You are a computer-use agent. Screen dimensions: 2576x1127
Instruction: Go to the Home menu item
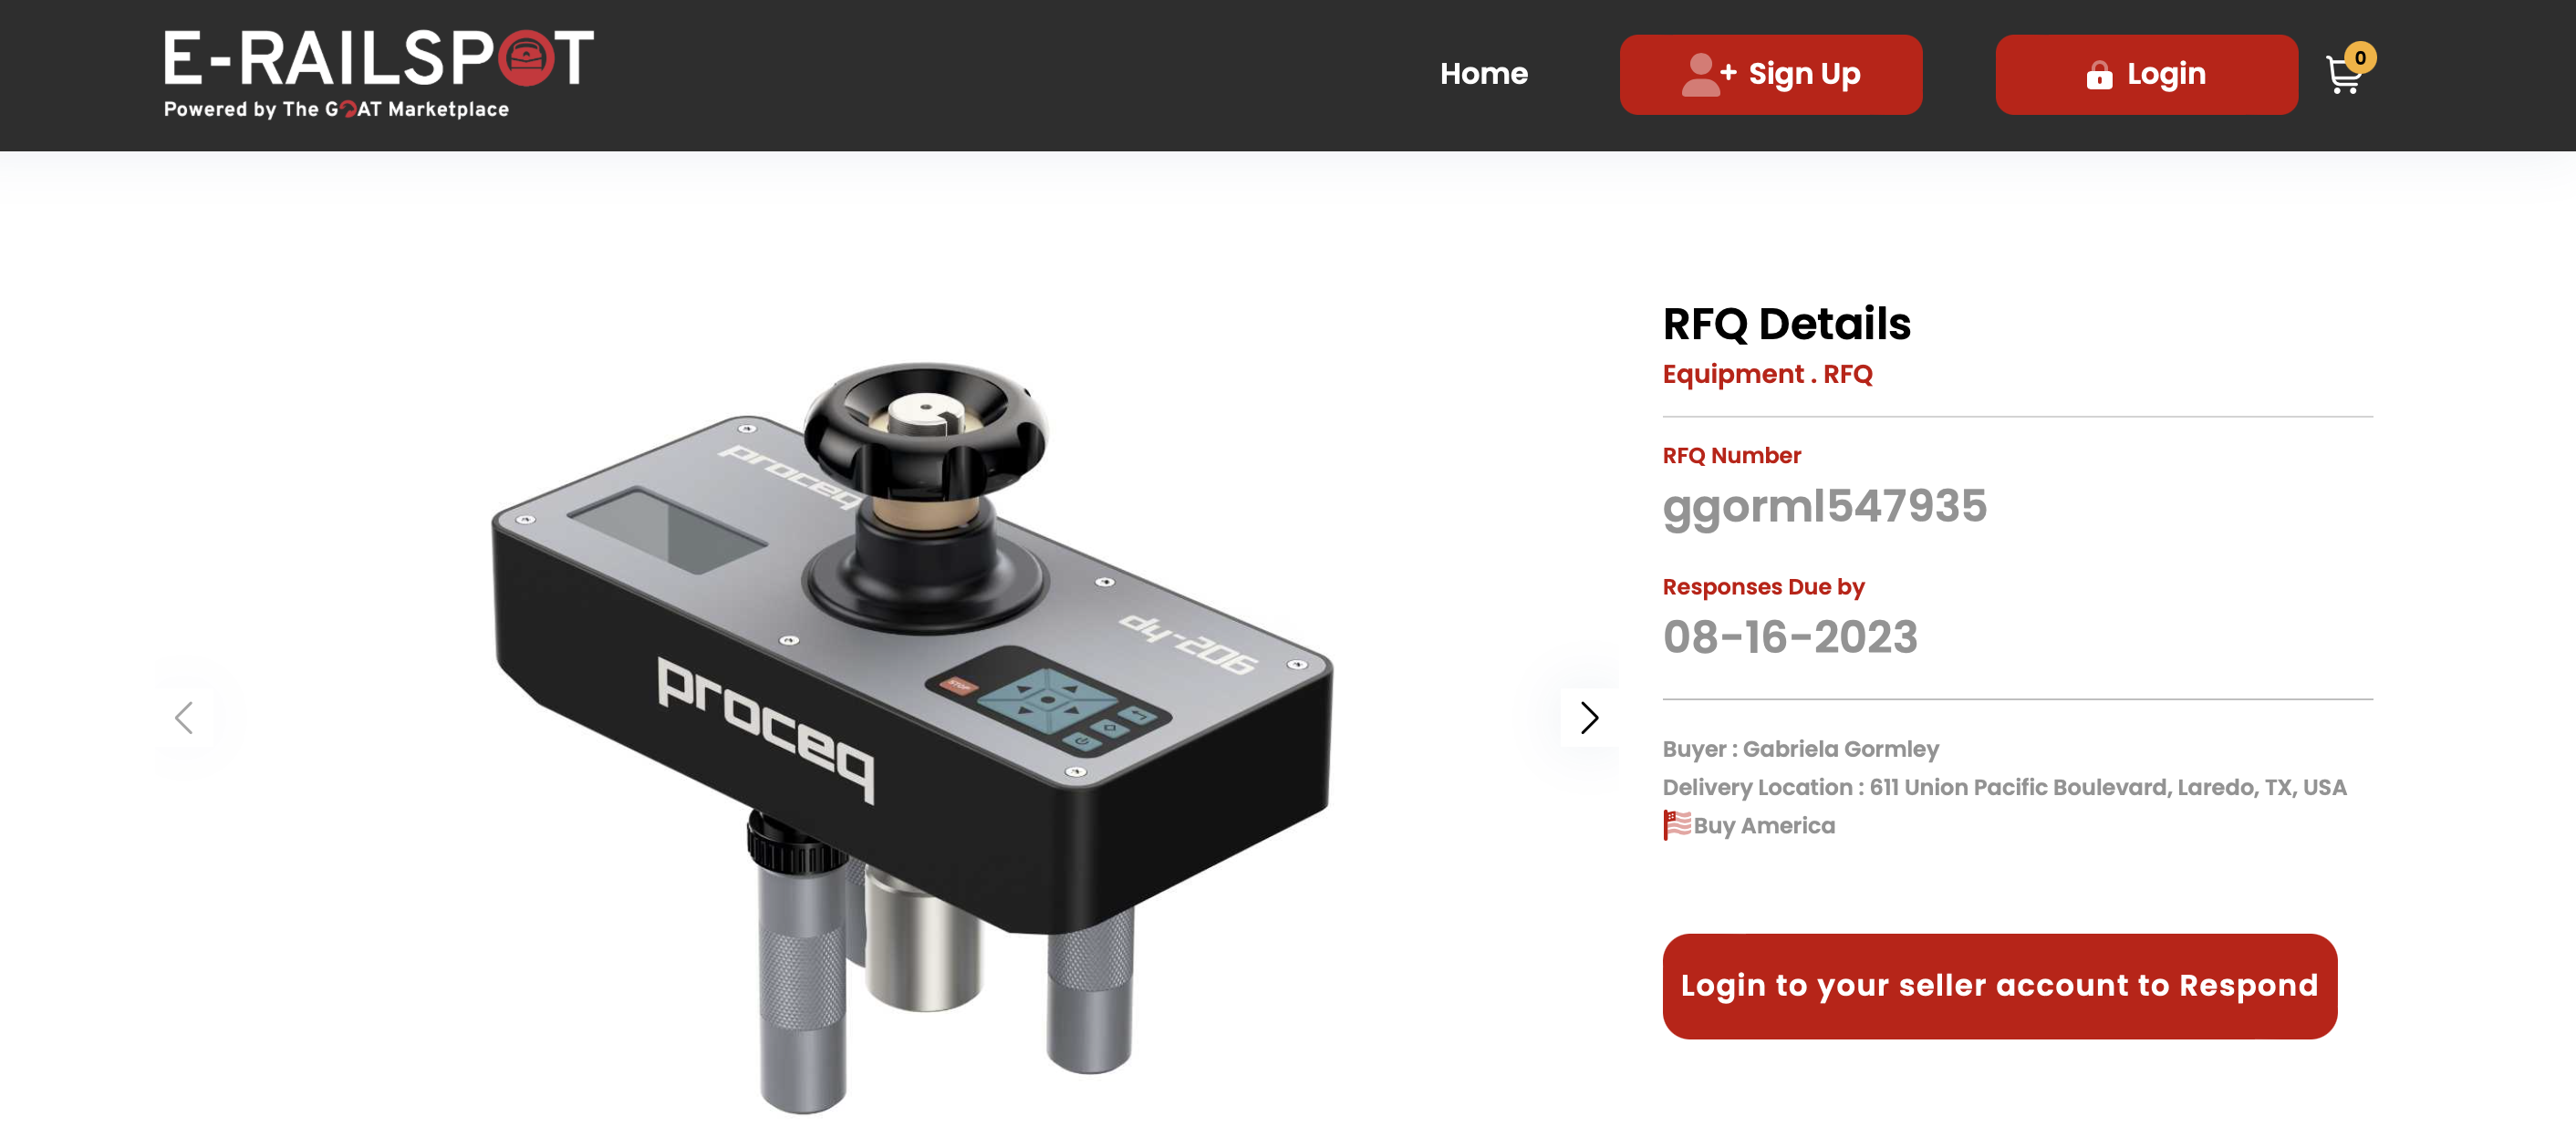pyautogui.click(x=1483, y=74)
